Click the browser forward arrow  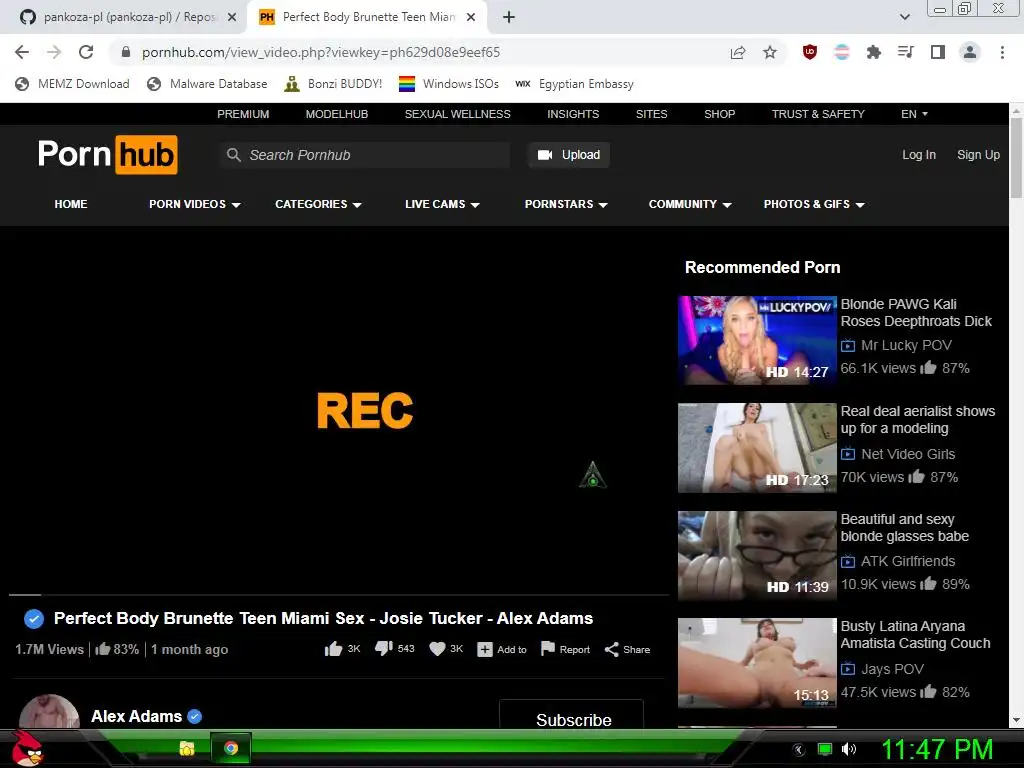click(x=54, y=52)
